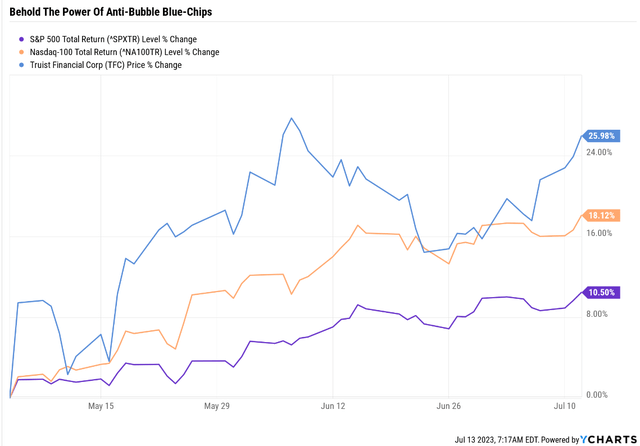Click the orange Nasdaq-100 legend dot
Screen dimensions: 640x446
21,52
